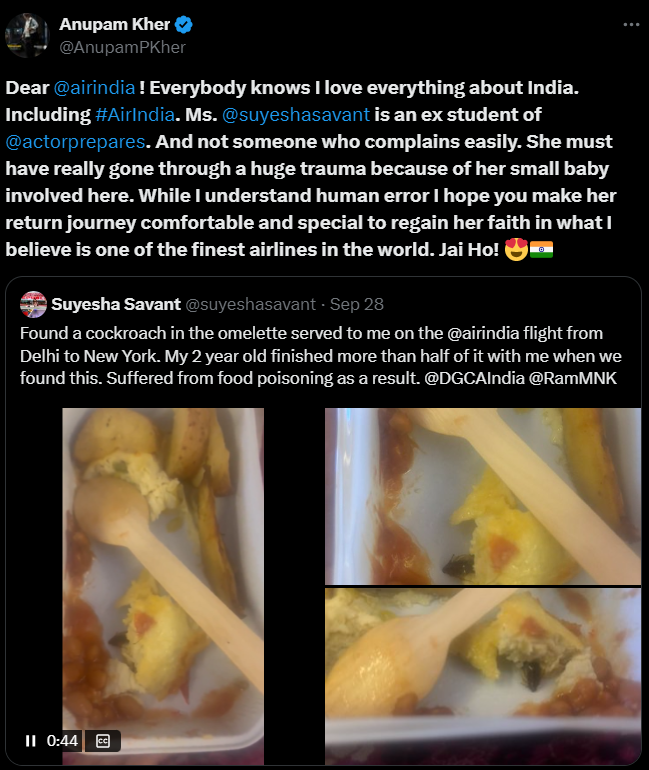Click the Anupam Kher display name
This screenshot has height=770, width=649.
pyautogui.click(x=114, y=24)
